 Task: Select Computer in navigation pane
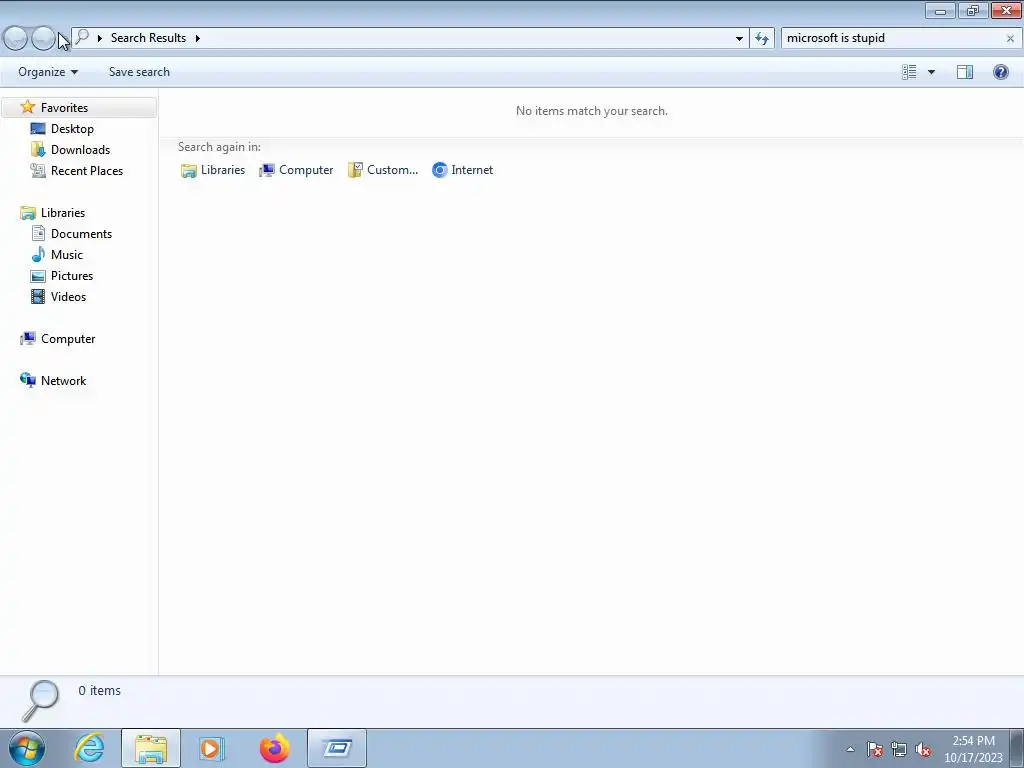(x=68, y=338)
